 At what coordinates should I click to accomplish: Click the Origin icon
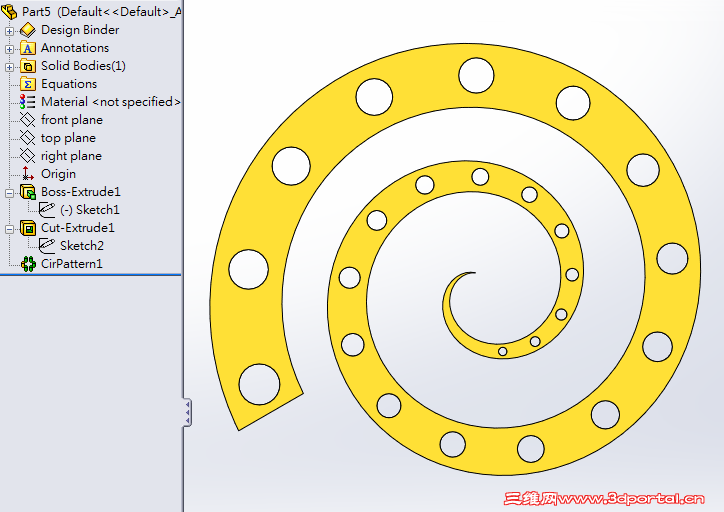pyautogui.click(x=28, y=174)
